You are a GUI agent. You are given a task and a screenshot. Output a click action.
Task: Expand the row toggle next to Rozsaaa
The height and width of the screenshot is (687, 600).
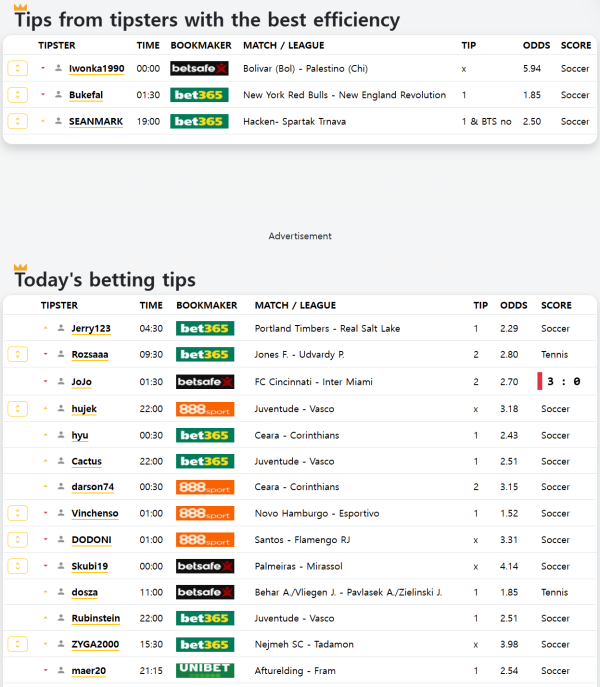[17, 355]
